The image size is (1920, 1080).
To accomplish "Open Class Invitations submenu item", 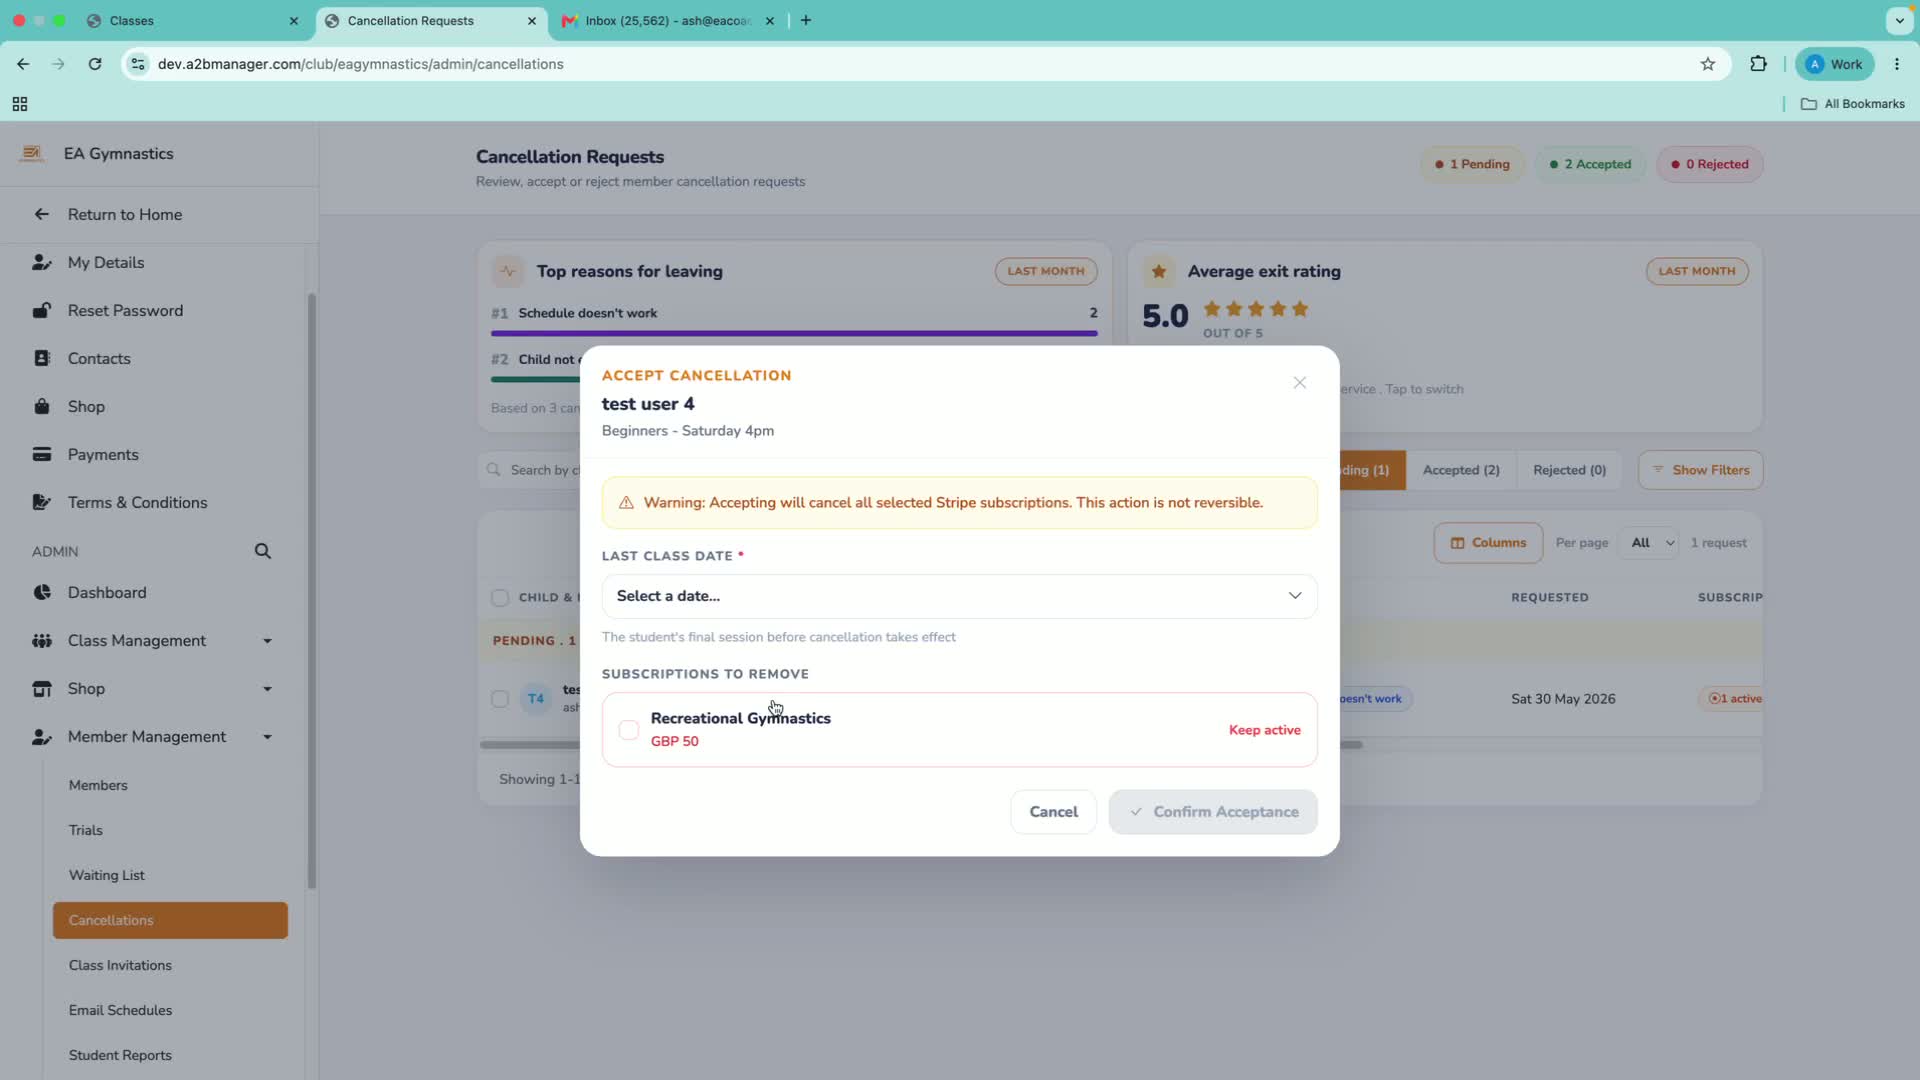I will (x=120, y=965).
